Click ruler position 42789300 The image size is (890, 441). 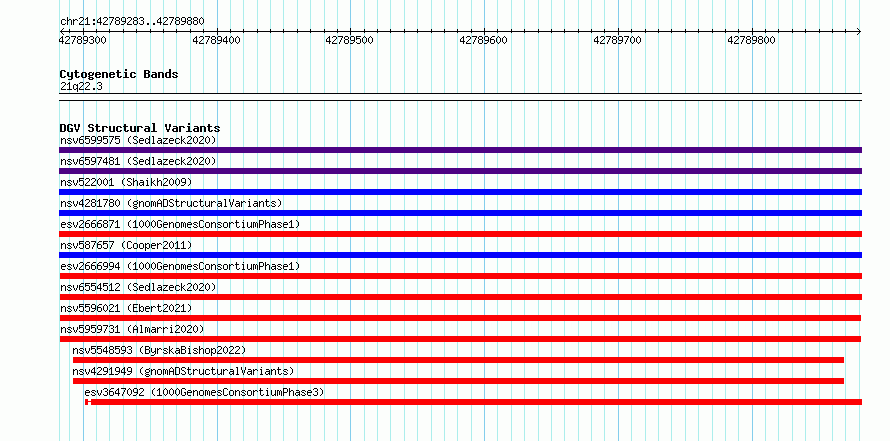click(x=83, y=40)
